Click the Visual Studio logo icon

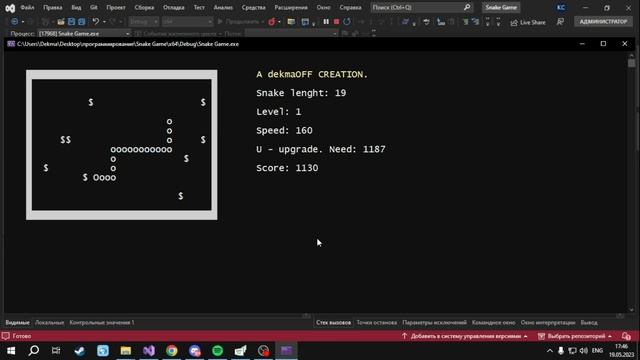(x=10, y=8)
